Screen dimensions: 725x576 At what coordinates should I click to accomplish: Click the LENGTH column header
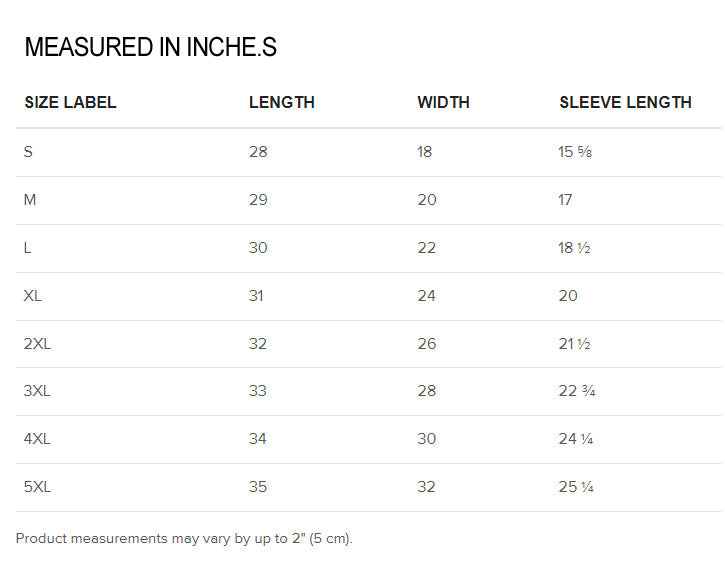click(x=282, y=102)
